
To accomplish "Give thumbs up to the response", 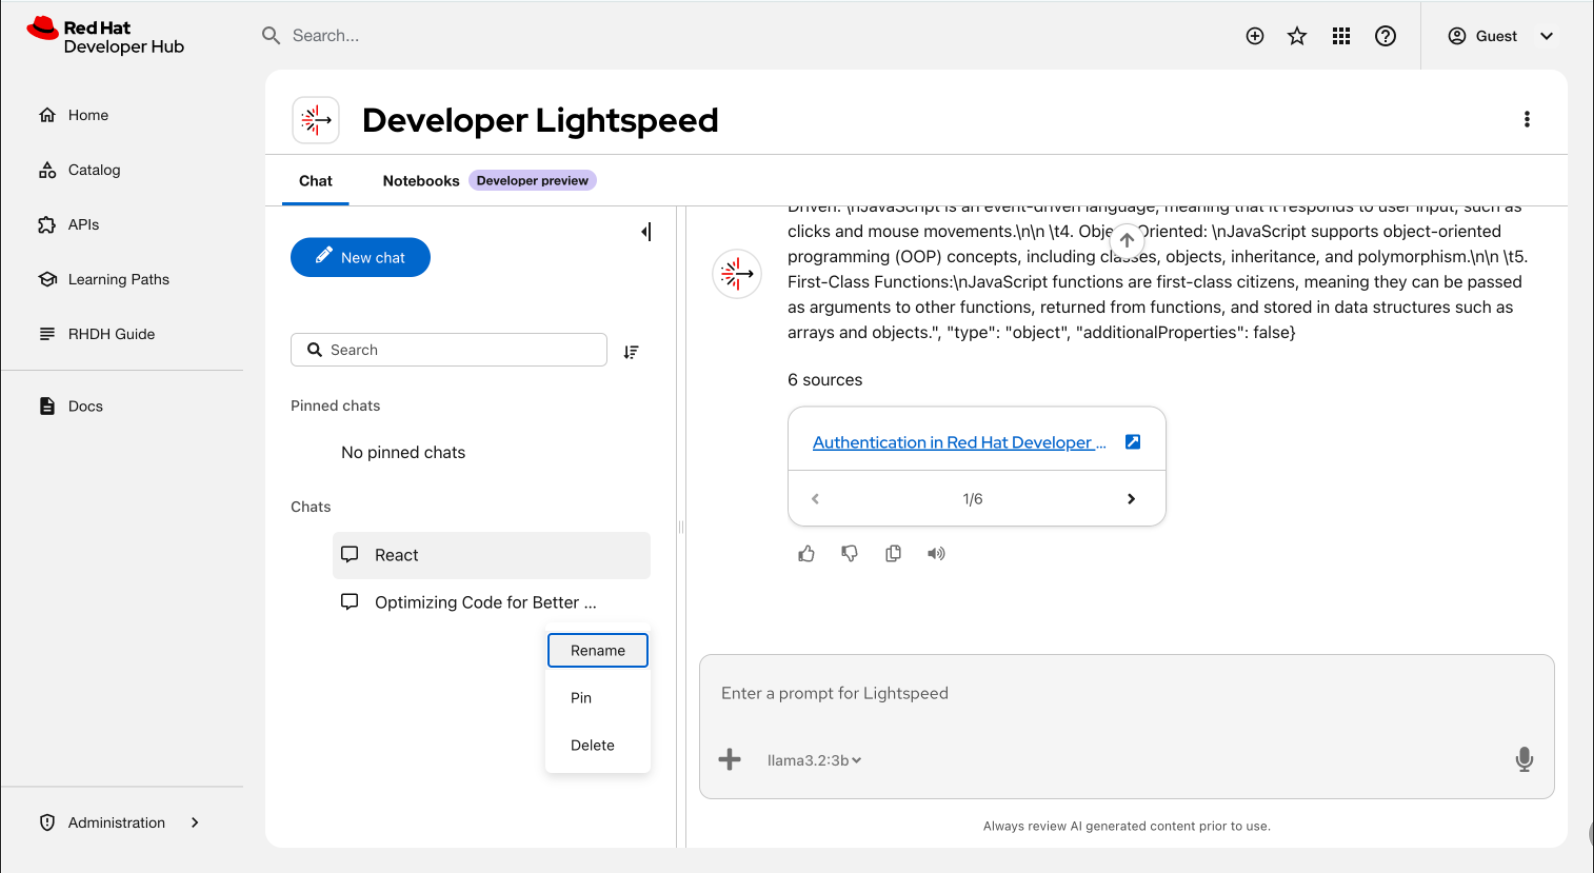I will (x=806, y=553).
